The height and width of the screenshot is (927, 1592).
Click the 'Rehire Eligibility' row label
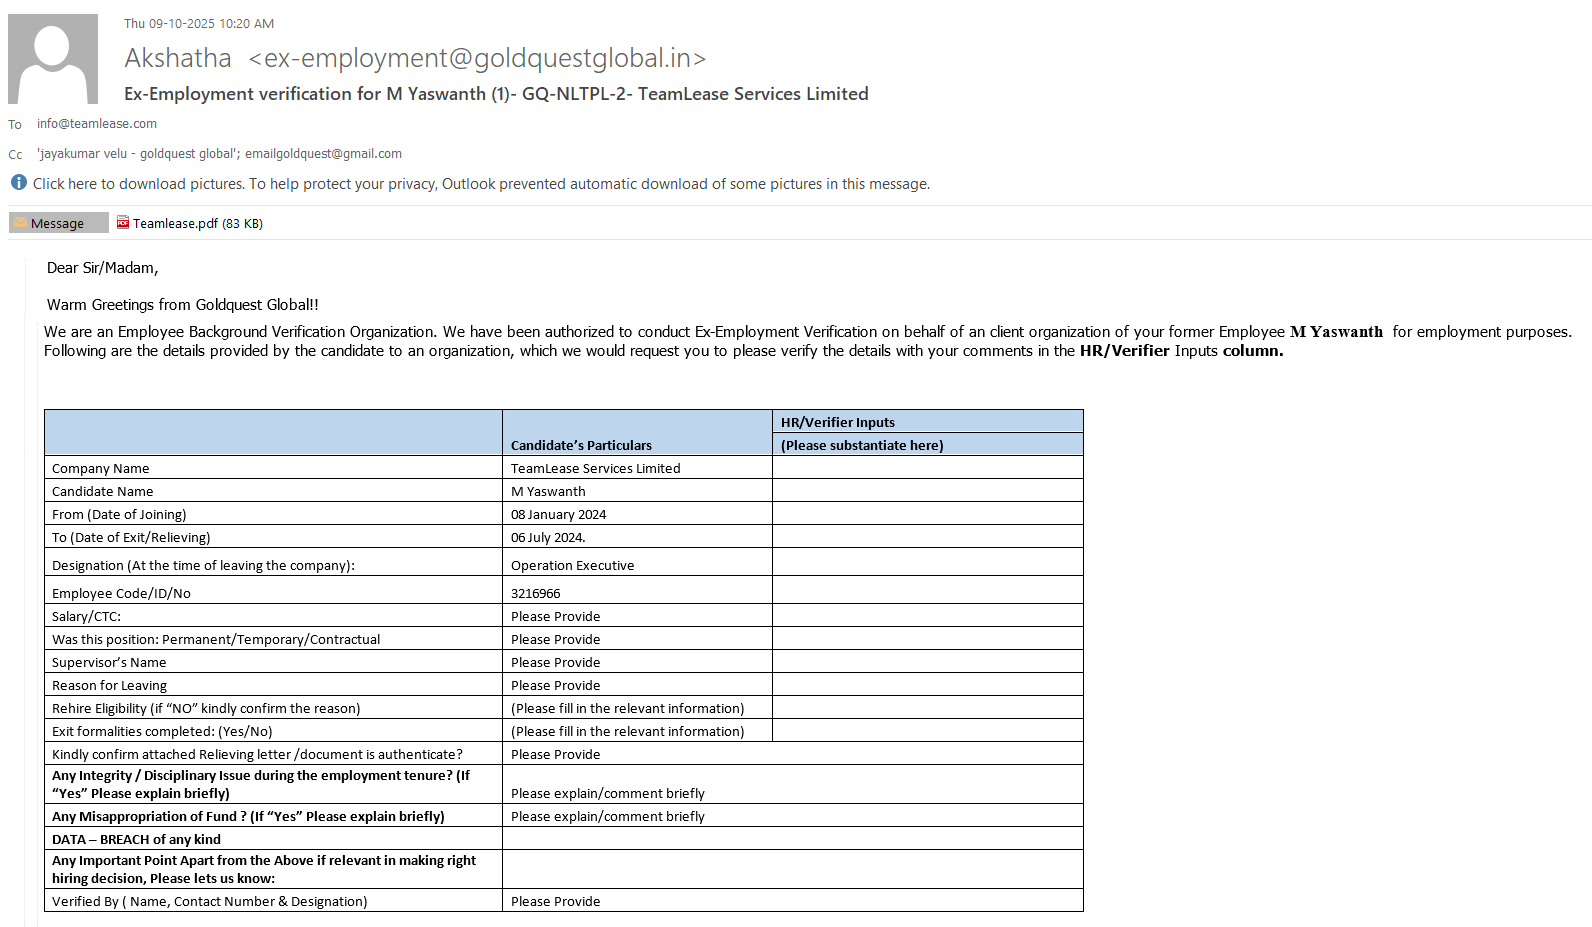206,708
